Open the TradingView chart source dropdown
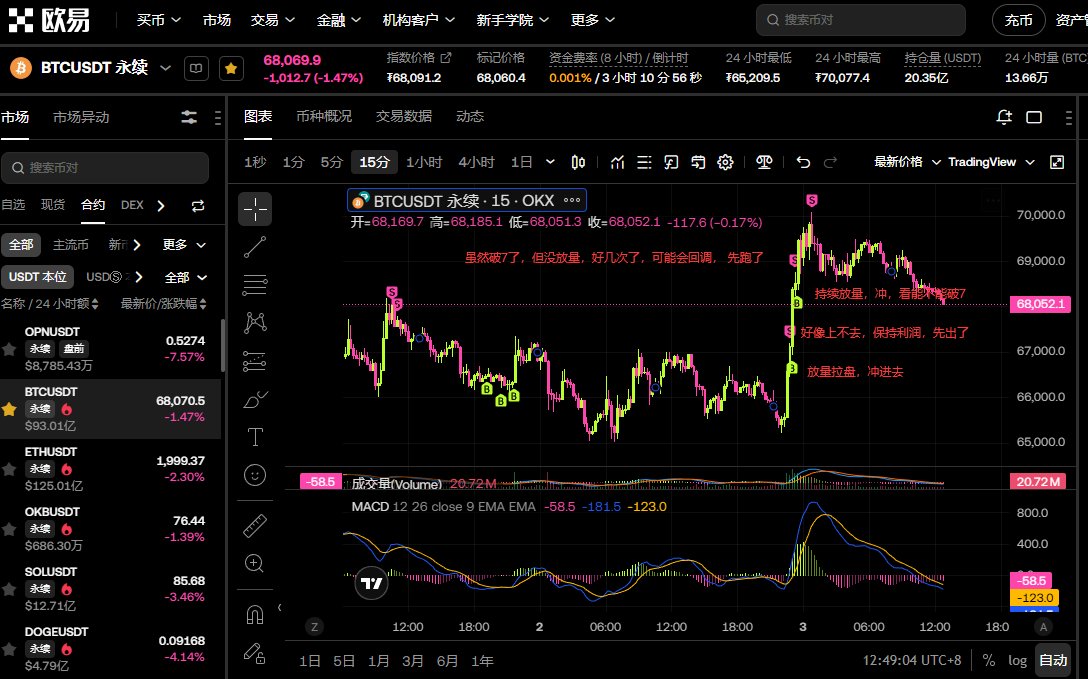1088x679 pixels. click(992, 162)
